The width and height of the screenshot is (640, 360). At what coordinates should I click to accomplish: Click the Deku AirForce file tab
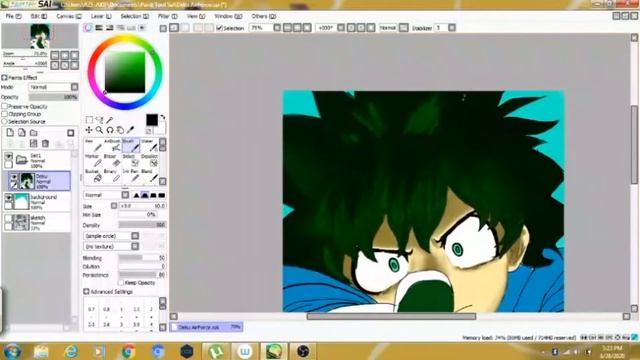206,327
